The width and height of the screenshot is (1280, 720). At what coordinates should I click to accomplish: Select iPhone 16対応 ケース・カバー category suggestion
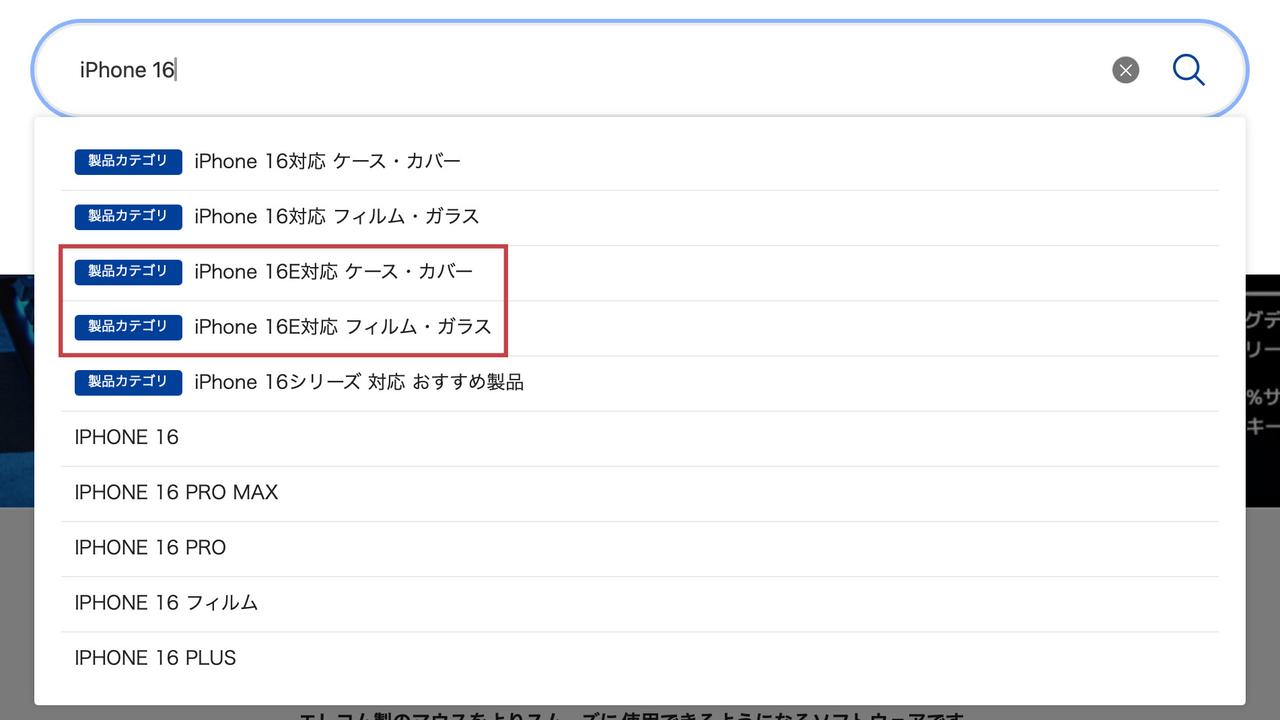pyautogui.click(x=640, y=162)
